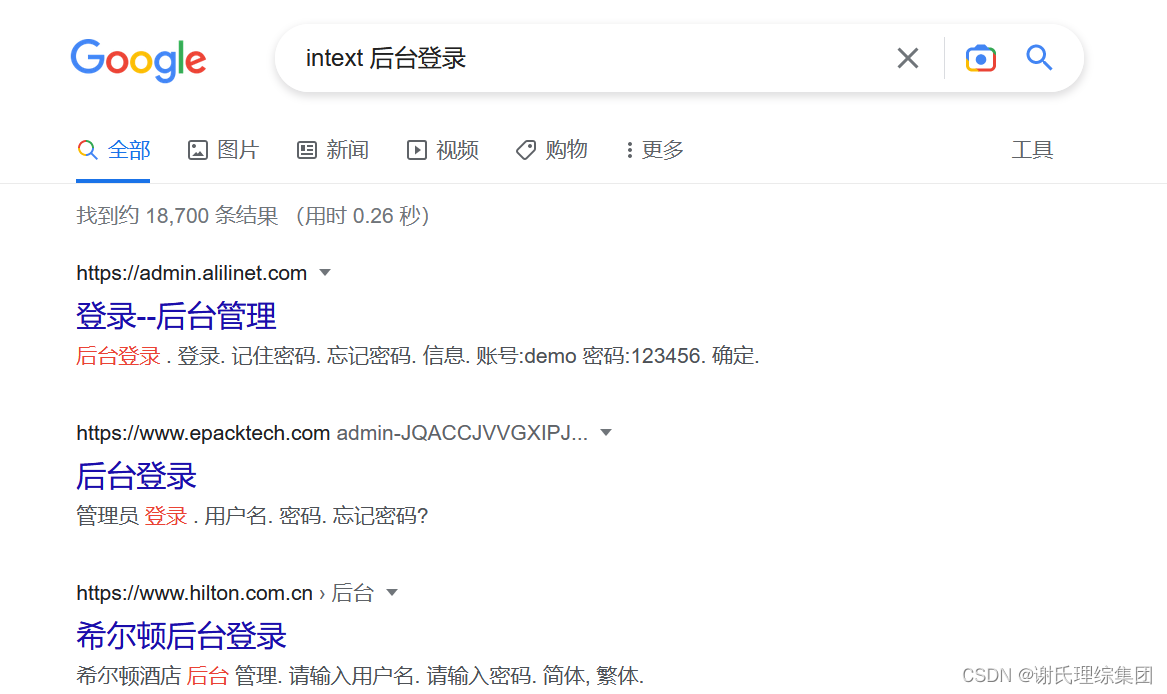
Task: Clear the search box with the X icon
Action: [x=907, y=58]
